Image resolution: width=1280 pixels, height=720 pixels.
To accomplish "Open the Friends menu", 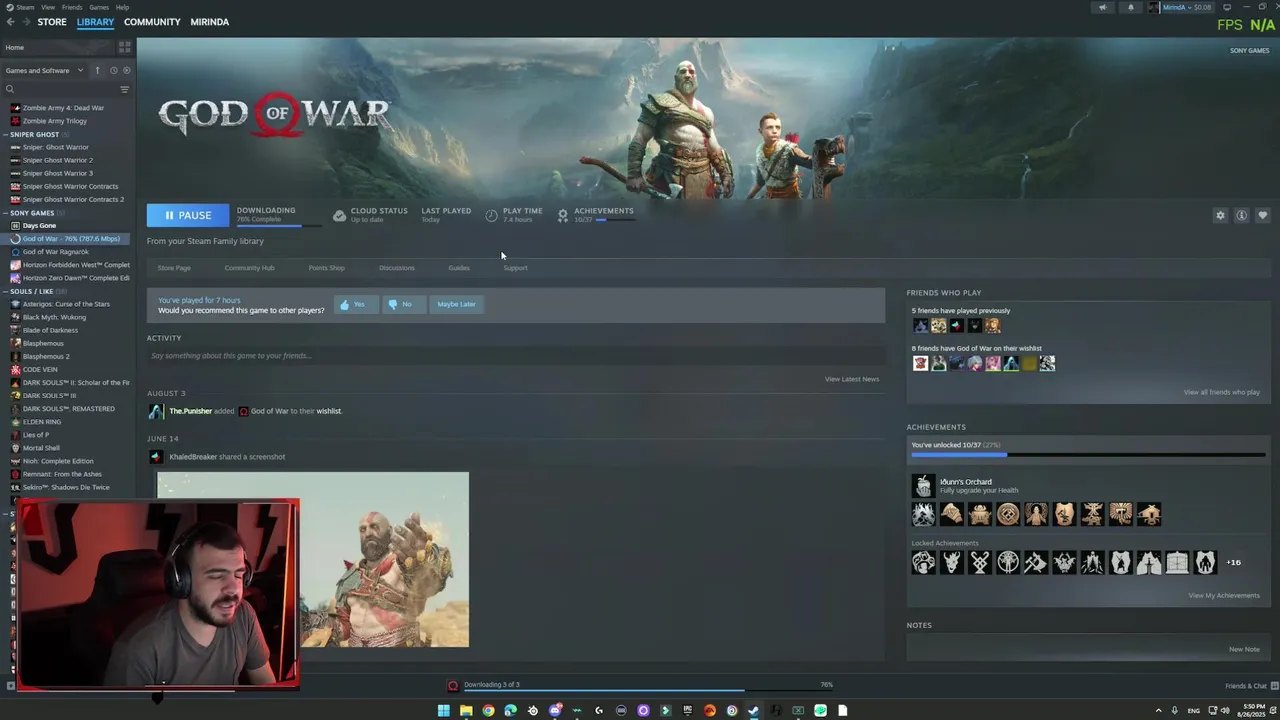I will pos(72,7).
